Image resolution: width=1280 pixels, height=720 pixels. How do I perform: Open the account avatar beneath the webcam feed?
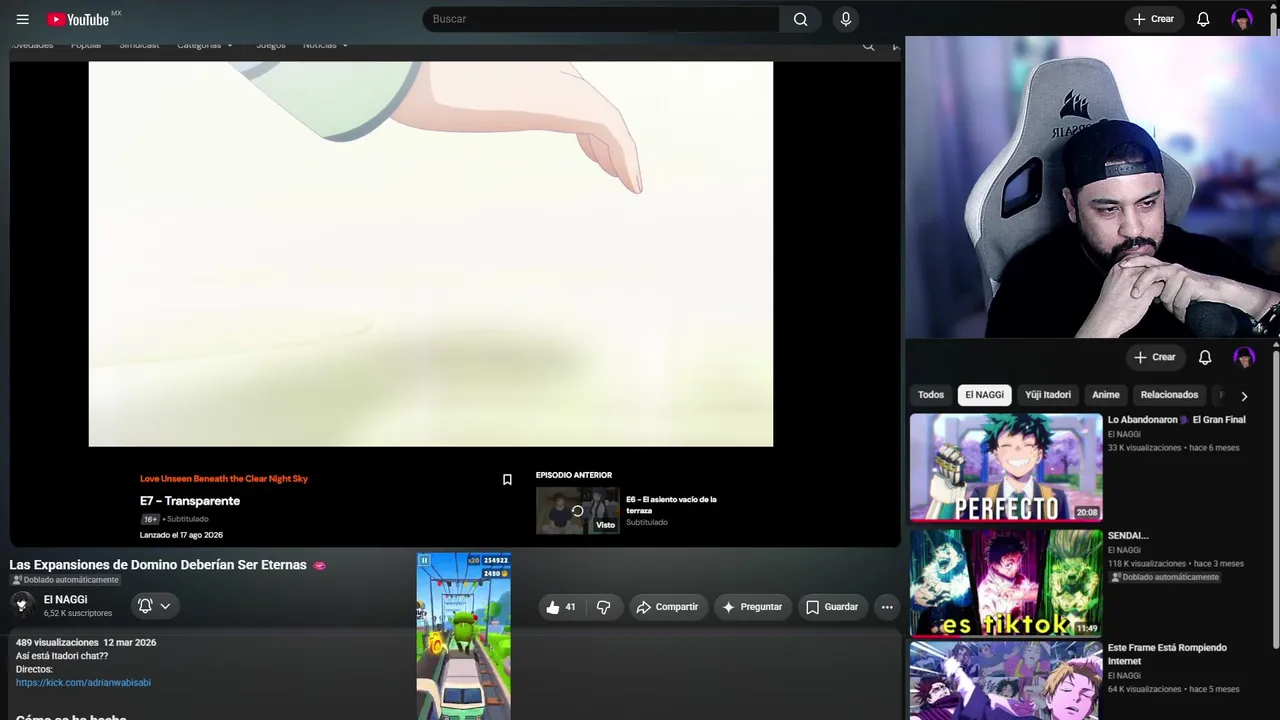[x=1244, y=357]
